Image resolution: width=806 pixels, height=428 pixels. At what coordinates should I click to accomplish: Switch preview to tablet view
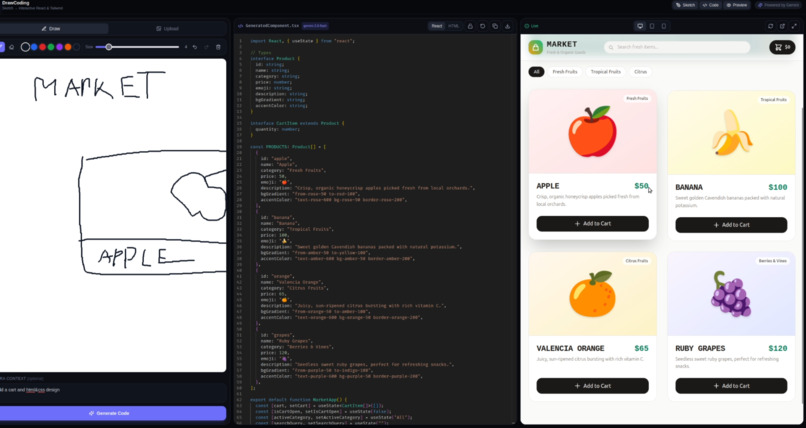point(652,26)
